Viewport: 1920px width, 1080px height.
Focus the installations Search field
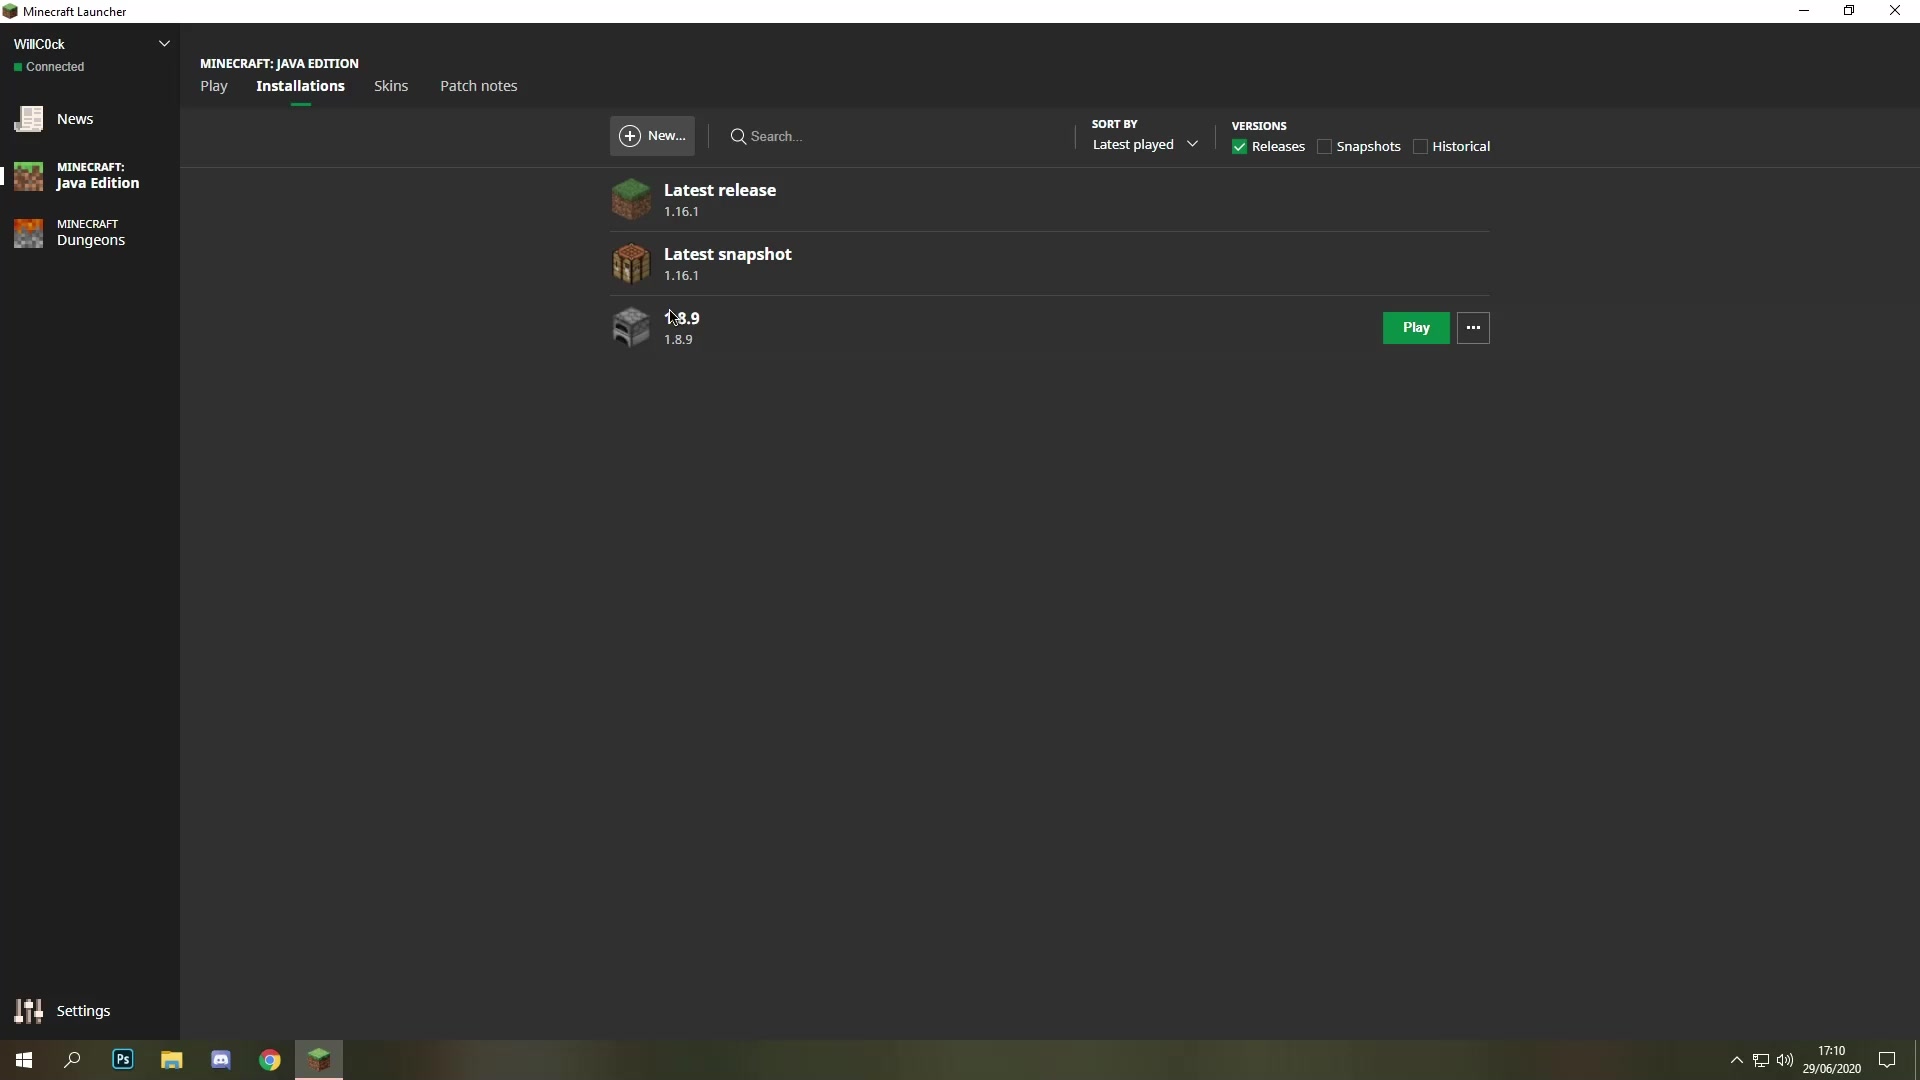900,136
